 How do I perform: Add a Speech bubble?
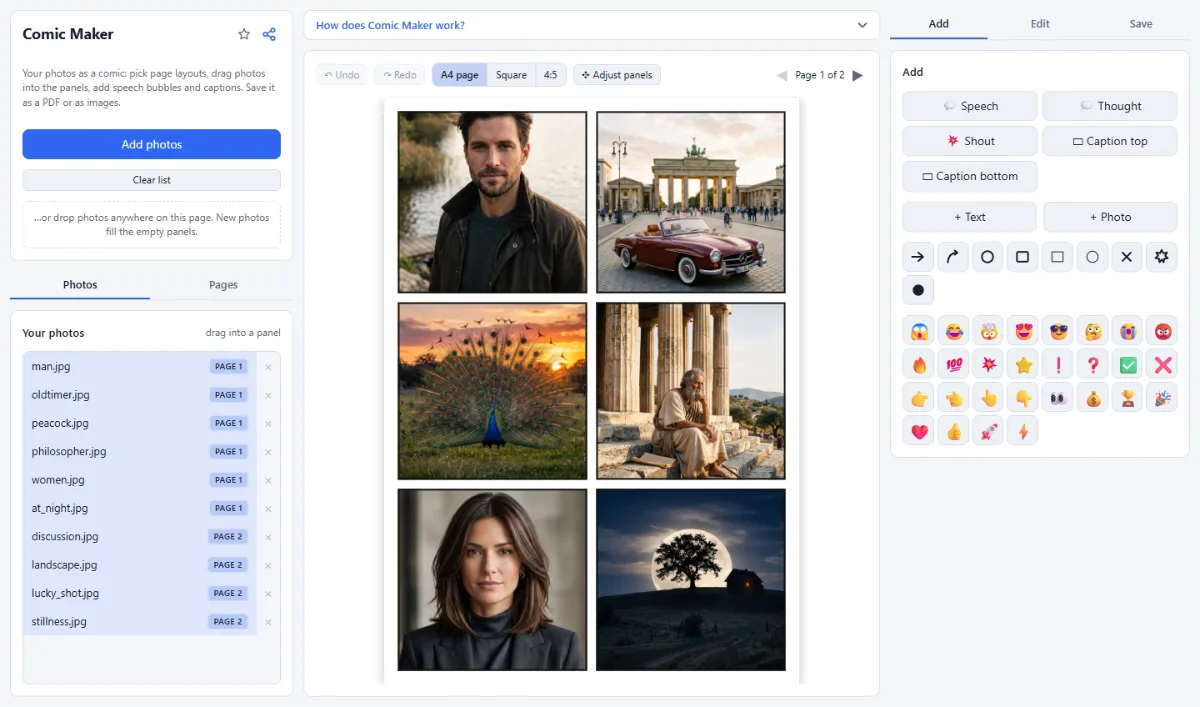970,106
